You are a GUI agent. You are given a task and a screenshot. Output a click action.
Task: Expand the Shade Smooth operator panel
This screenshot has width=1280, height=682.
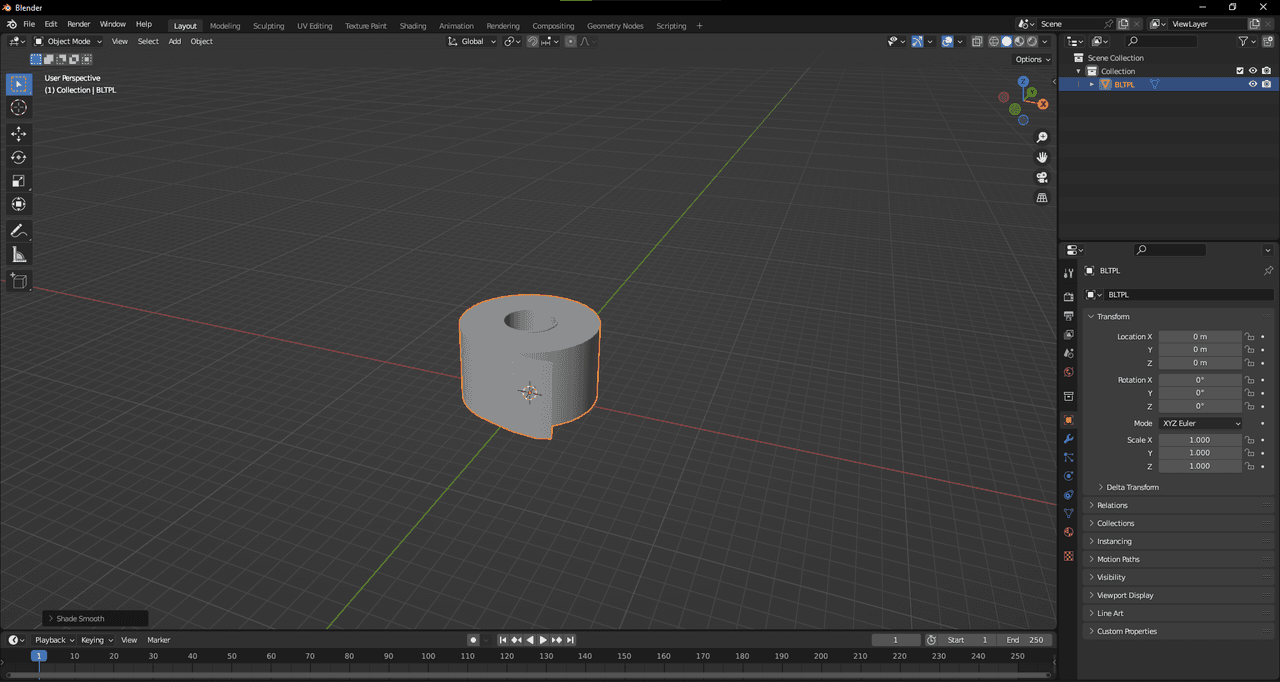point(80,619)
